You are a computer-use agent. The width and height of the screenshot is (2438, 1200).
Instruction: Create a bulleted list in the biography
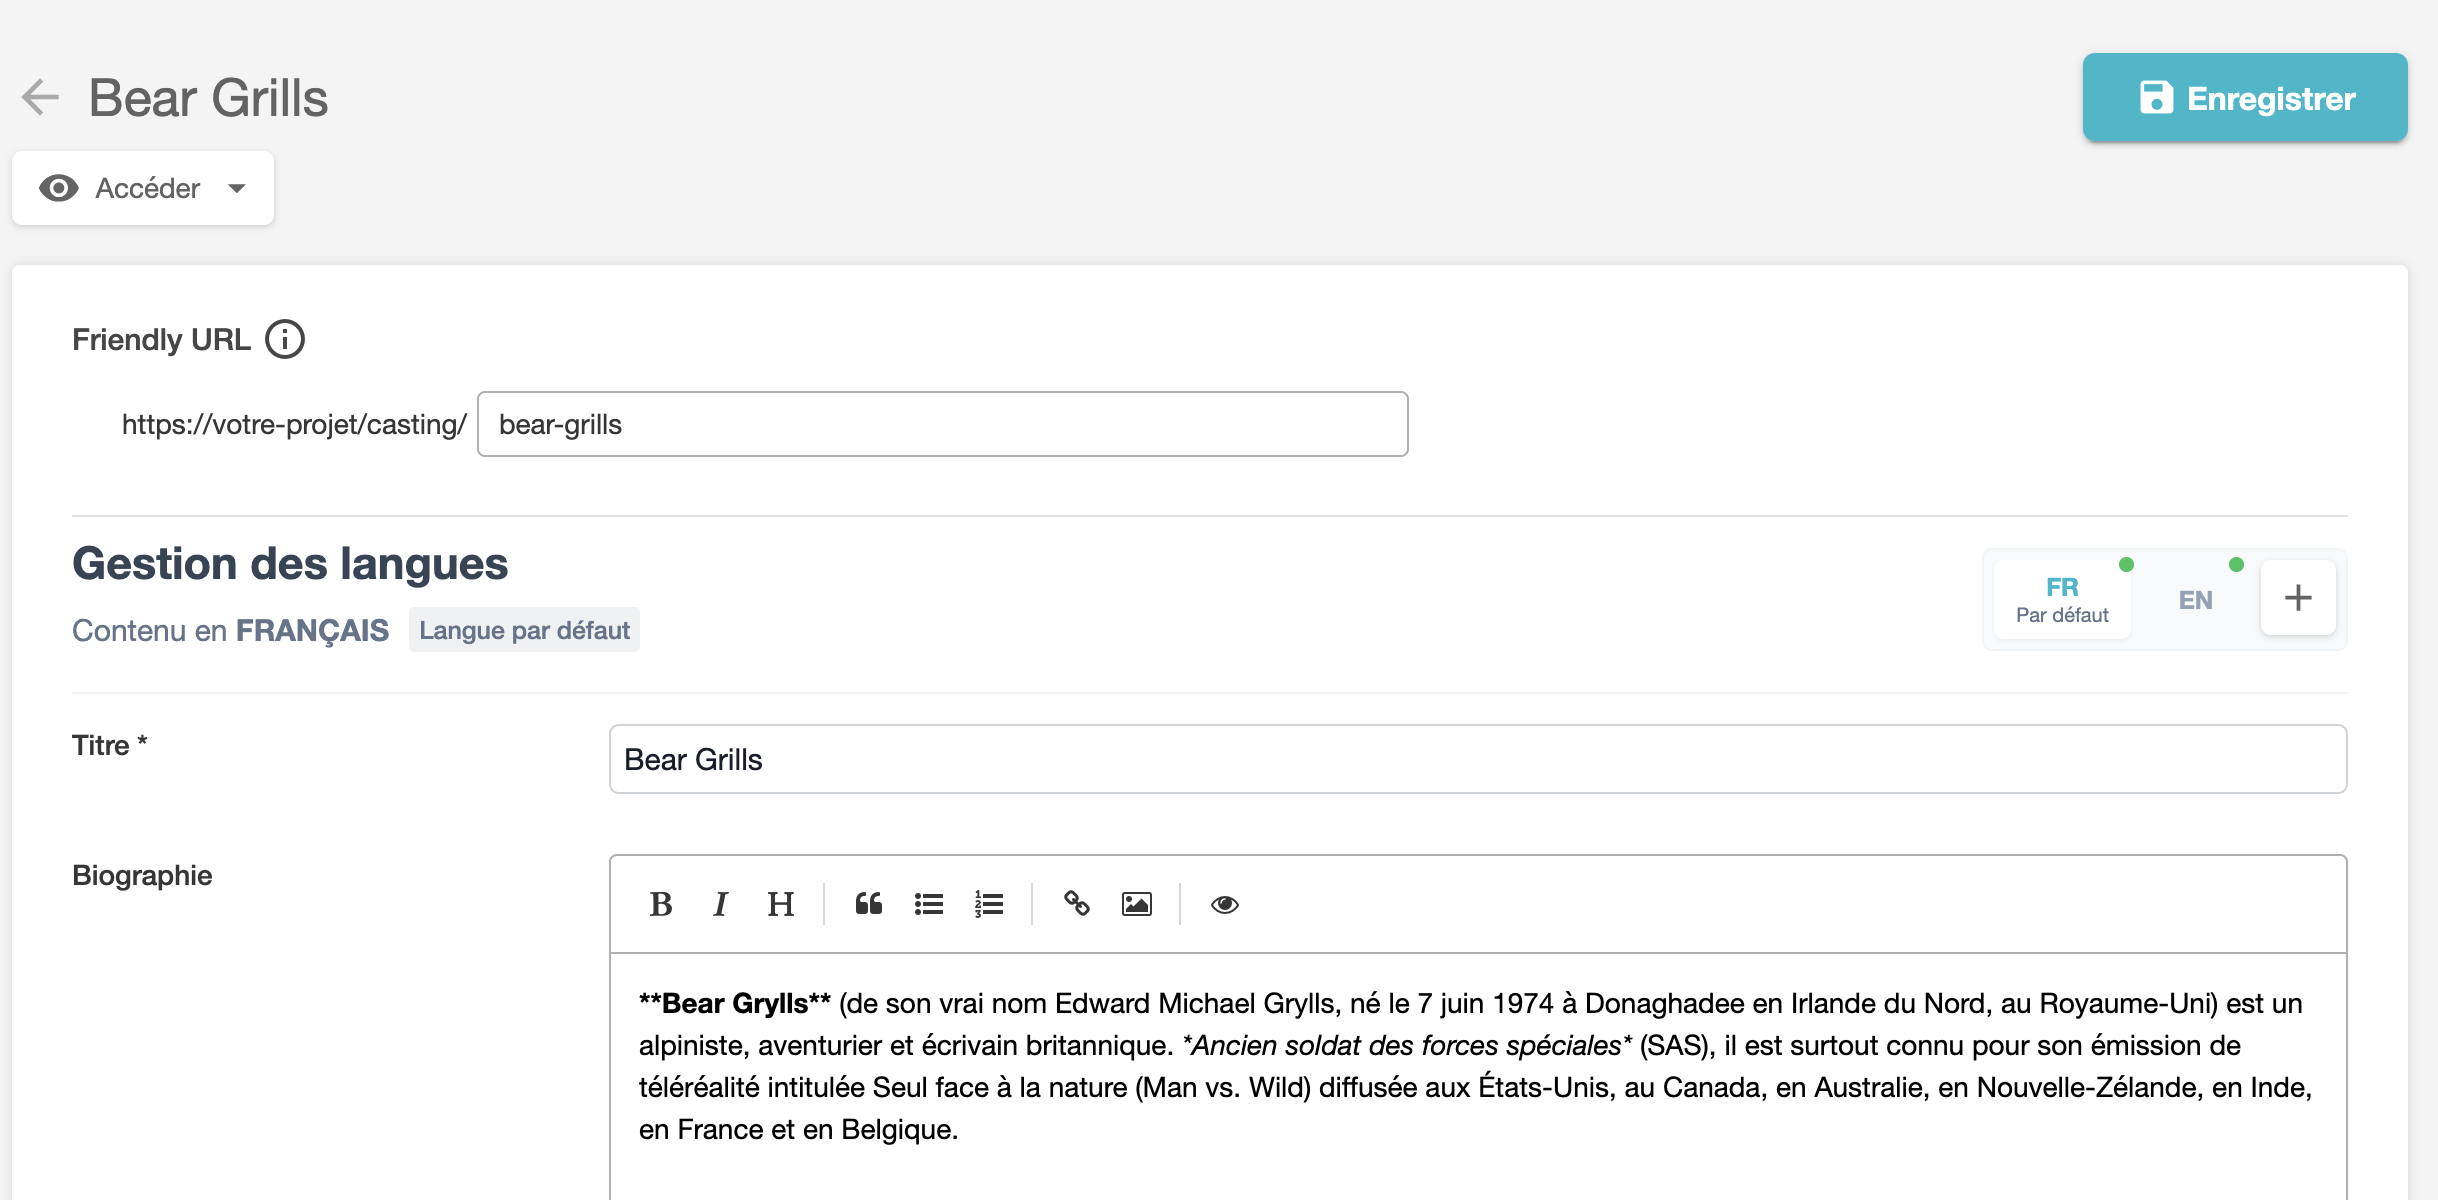928,904
